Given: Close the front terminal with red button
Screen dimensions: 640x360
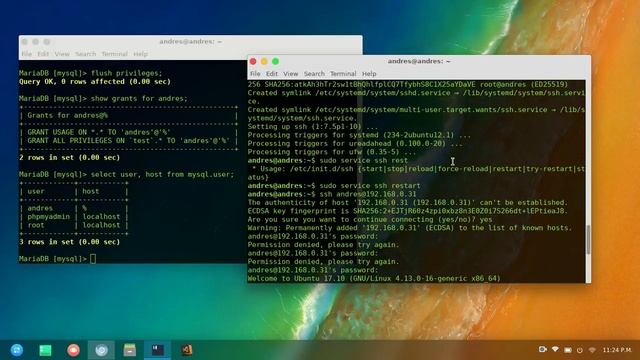Looking at the screenshot, I should click(x=253, y=61).
